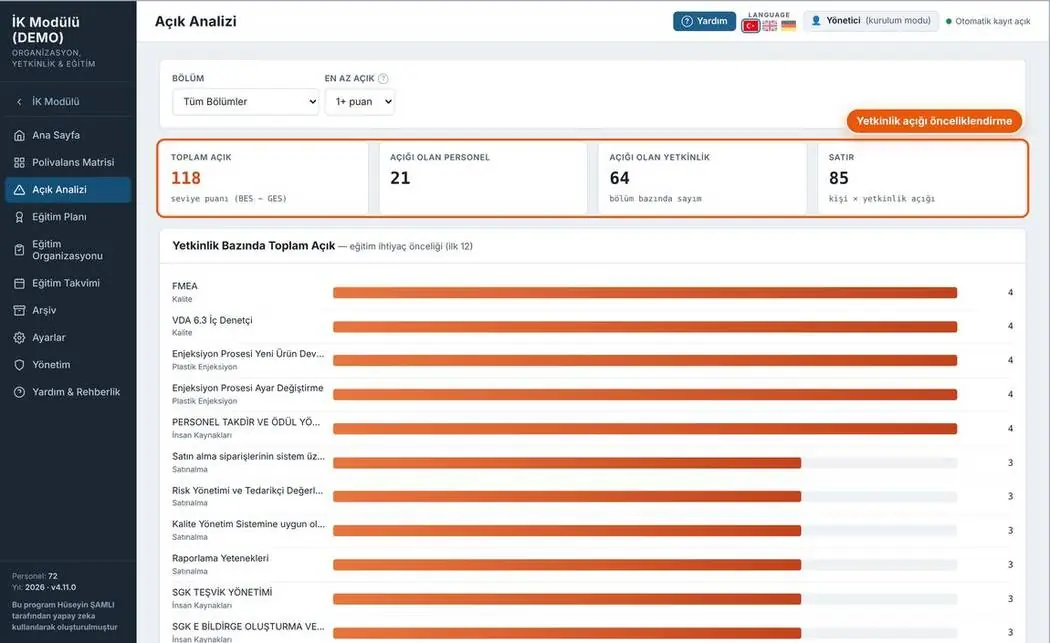Click the Yönetici (kurulum modu) button

871,21
